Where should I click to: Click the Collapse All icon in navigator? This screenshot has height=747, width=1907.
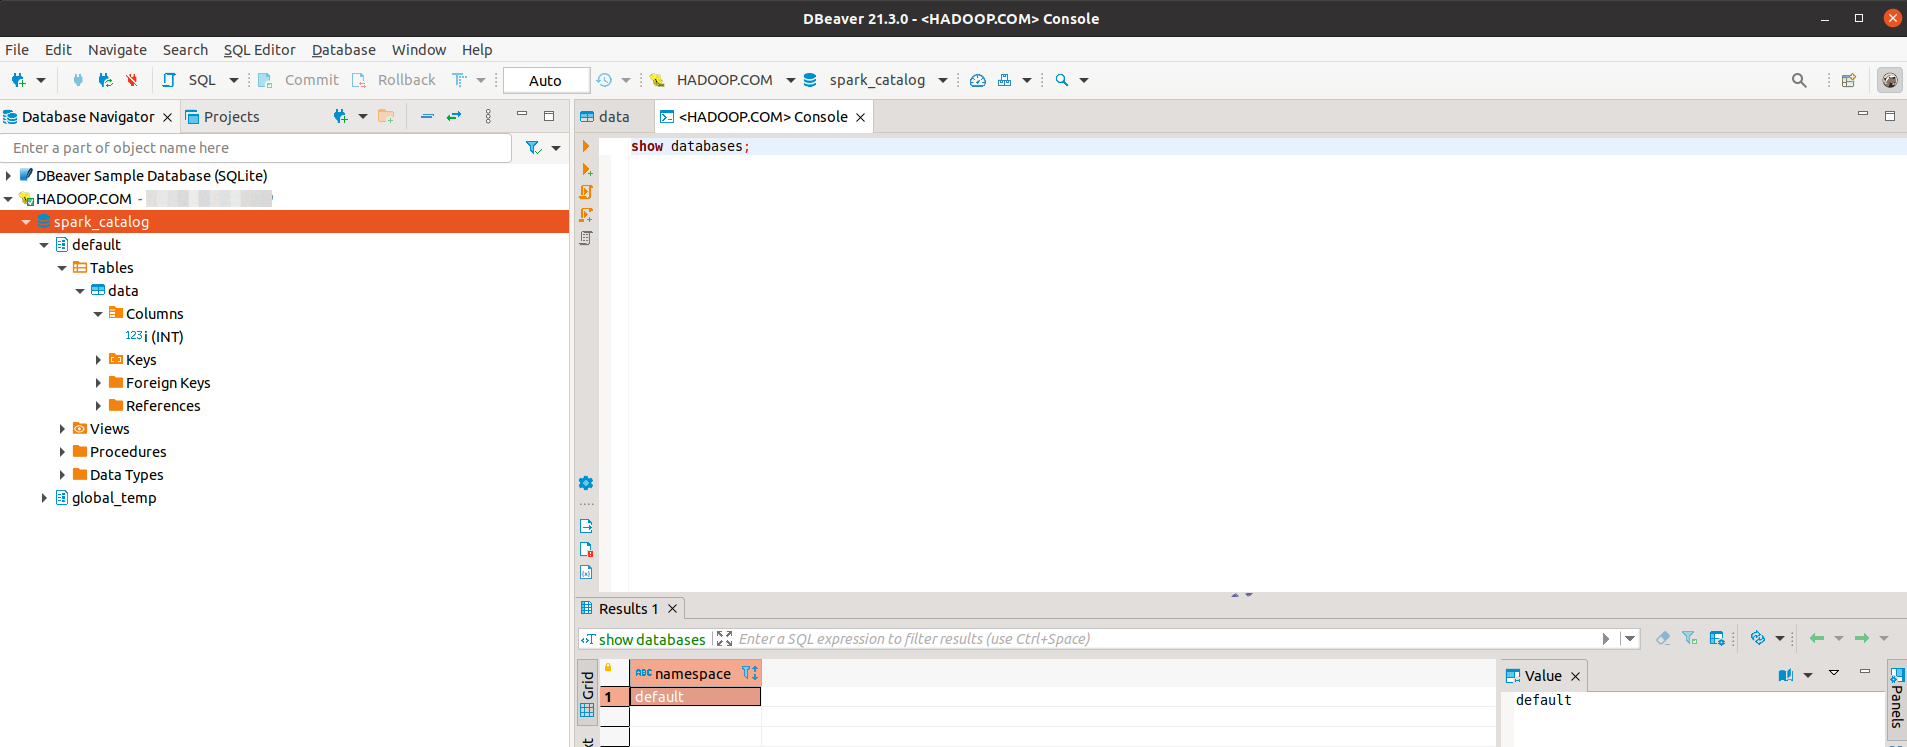point(427,116)
